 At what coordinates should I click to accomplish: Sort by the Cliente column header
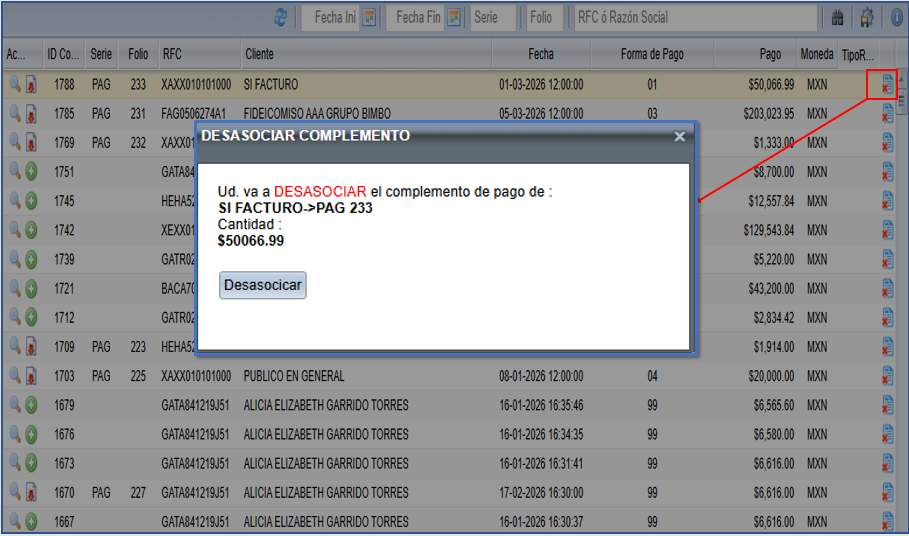(x=259, y=54)
